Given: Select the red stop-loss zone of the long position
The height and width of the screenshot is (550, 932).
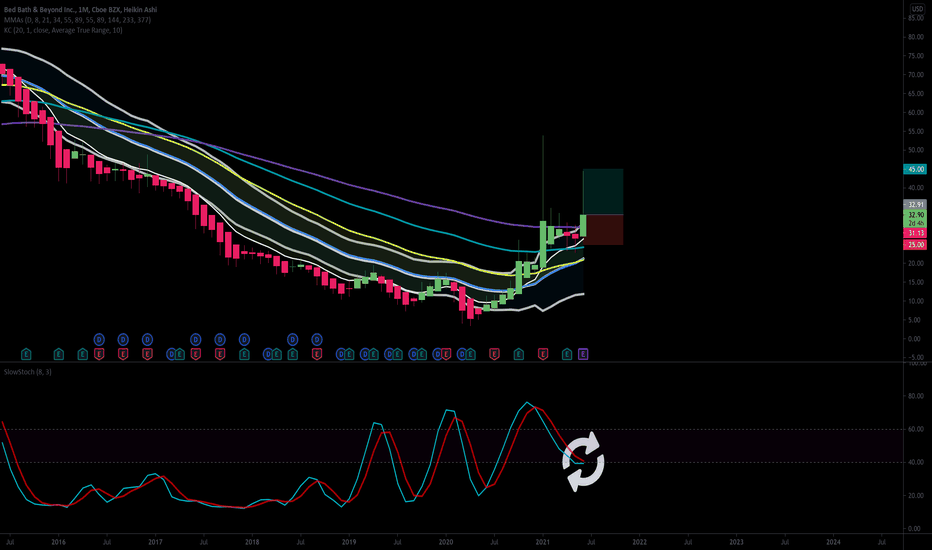Looking at the screenshot, I should (x=603, y=230).
